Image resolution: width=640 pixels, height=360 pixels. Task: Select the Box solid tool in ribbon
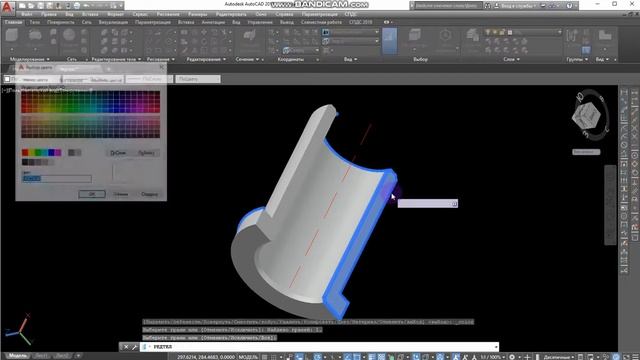tap(12, 36)
